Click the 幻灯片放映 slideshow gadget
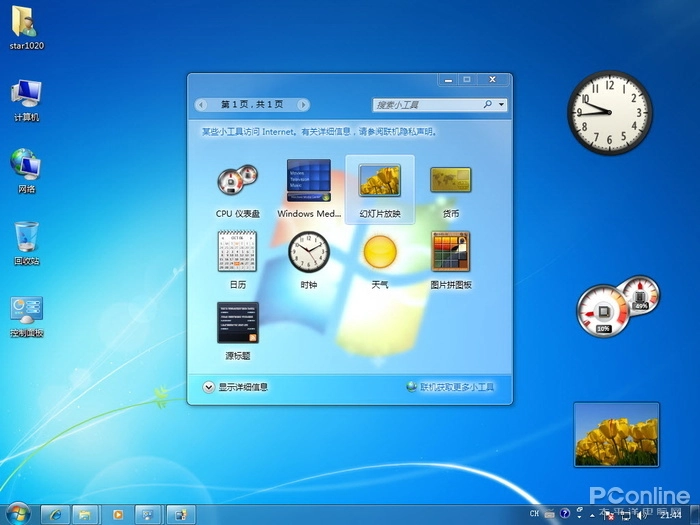The height and width of the screenshot is (525, 700). tap(379, 181)
